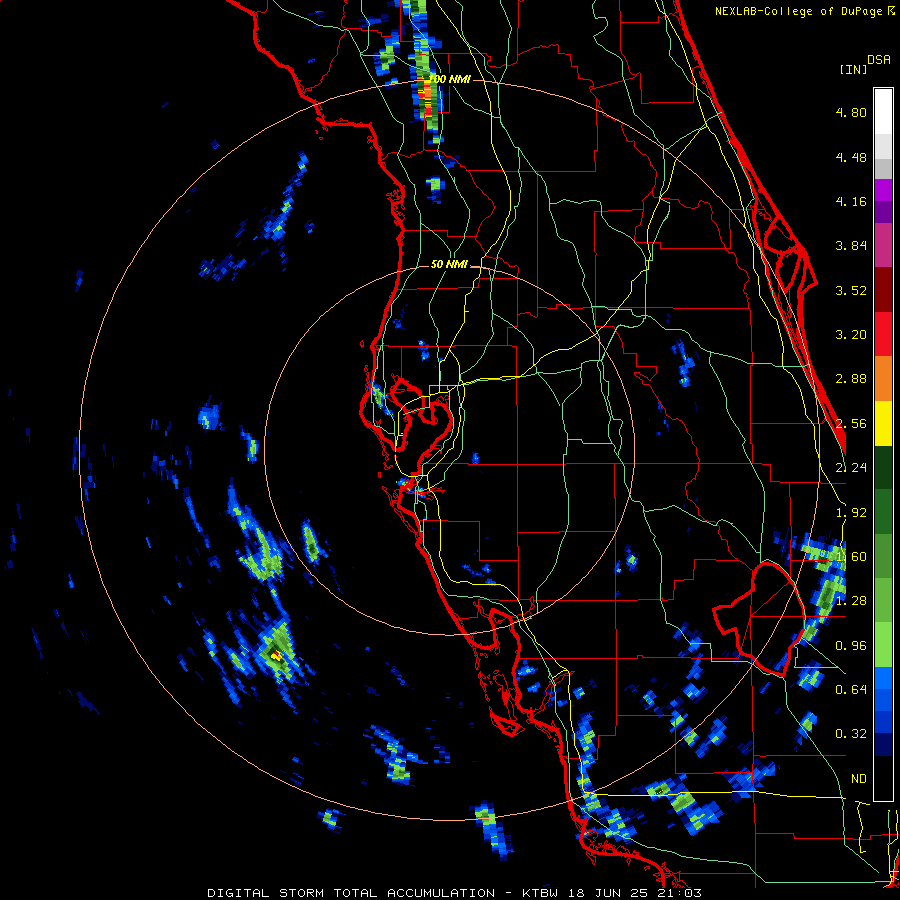900x900 pixels.
Task: Click the 4.16 legend value
Action: 851,201
